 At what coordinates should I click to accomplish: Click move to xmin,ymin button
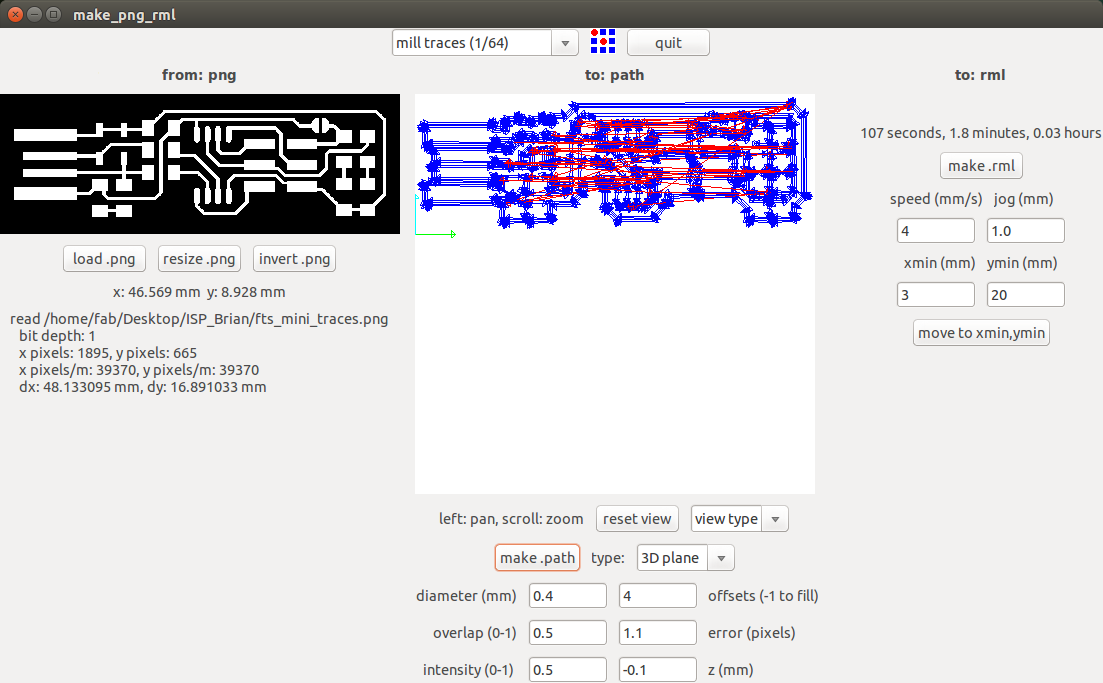981,333
